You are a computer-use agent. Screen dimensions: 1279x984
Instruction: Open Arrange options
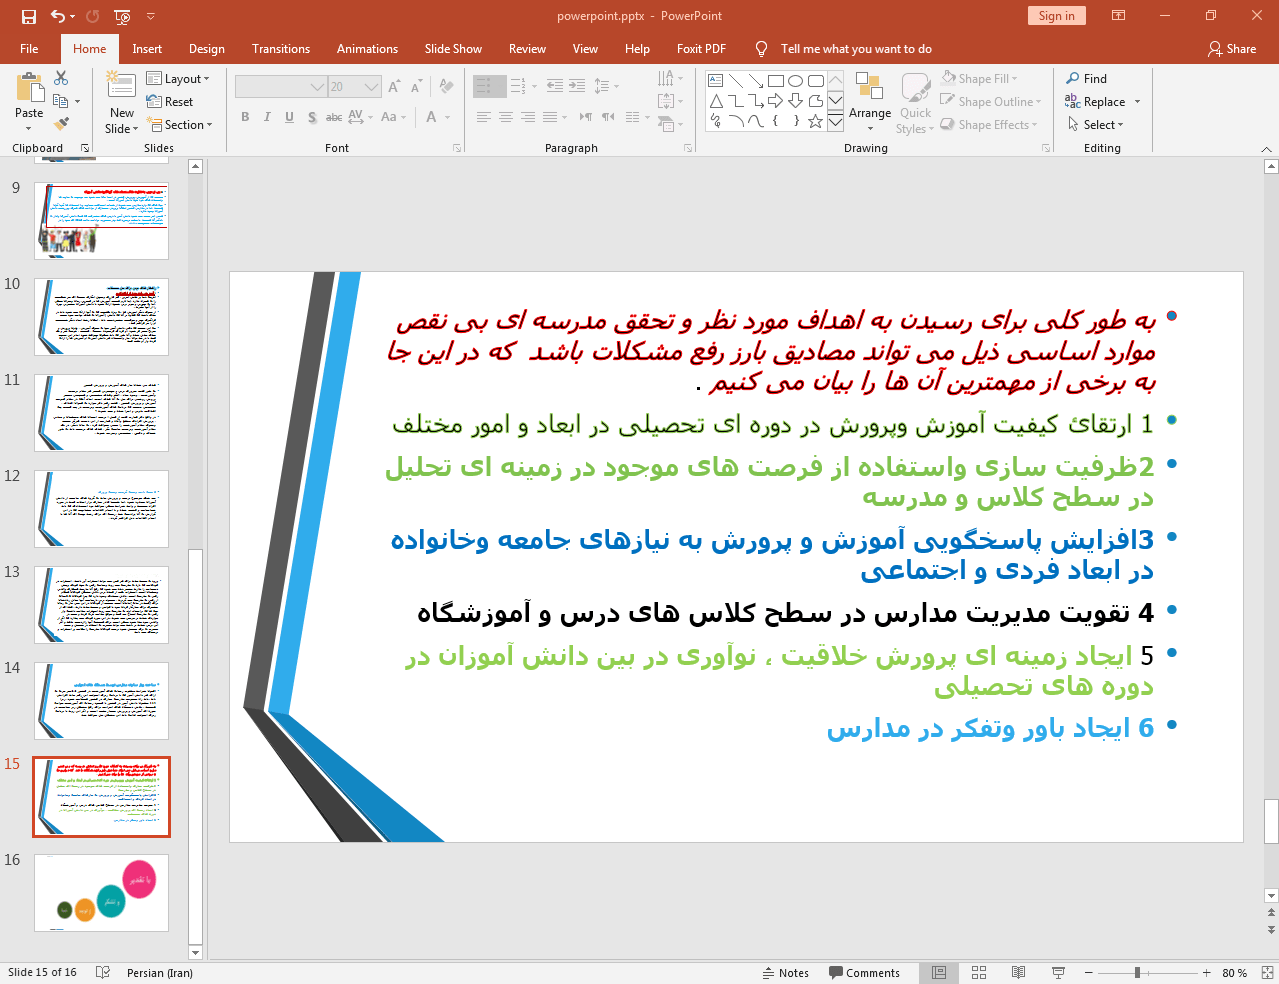870,101
